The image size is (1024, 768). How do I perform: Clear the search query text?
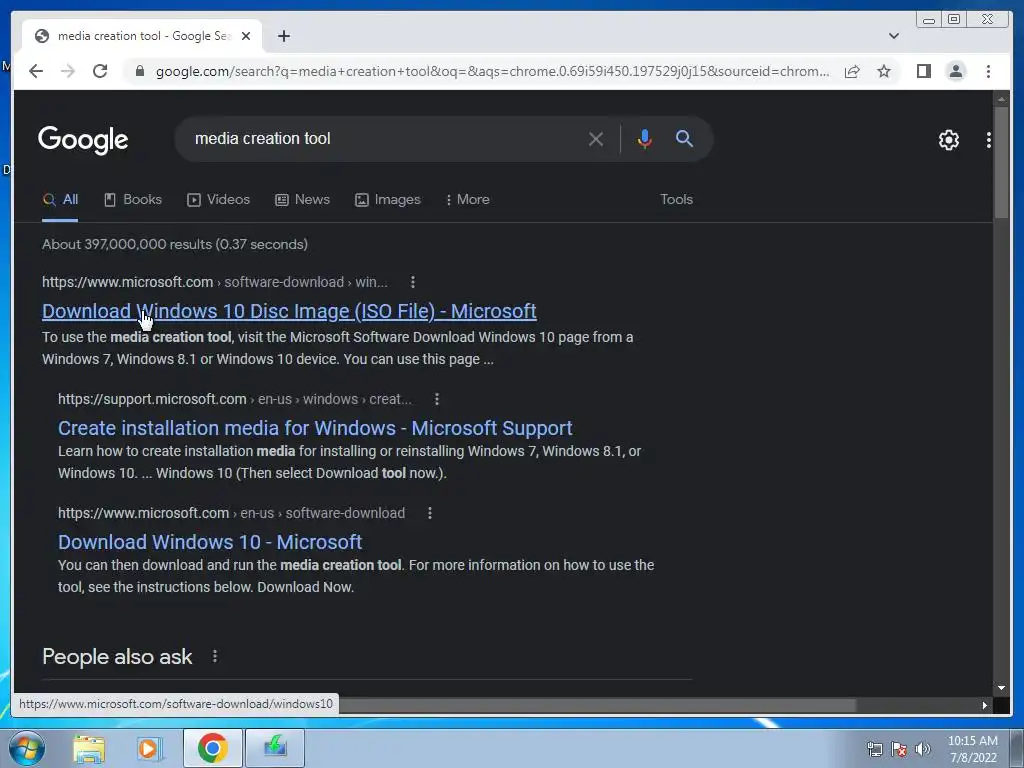point(596,139)
